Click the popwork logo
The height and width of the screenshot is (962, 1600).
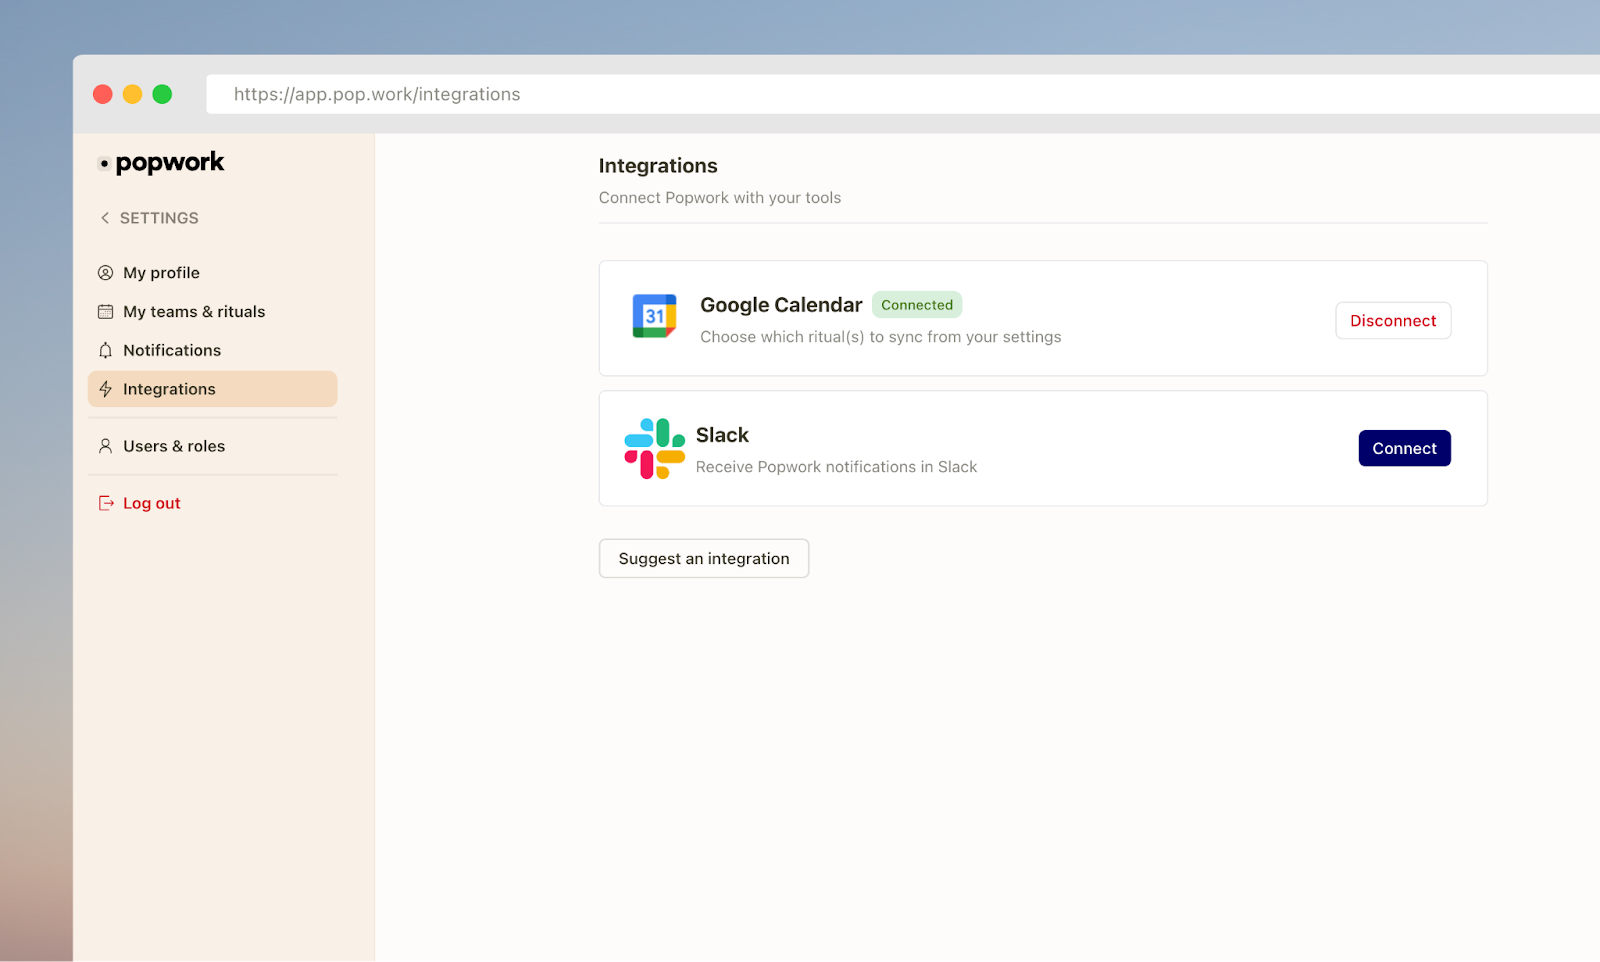[160, 162]
